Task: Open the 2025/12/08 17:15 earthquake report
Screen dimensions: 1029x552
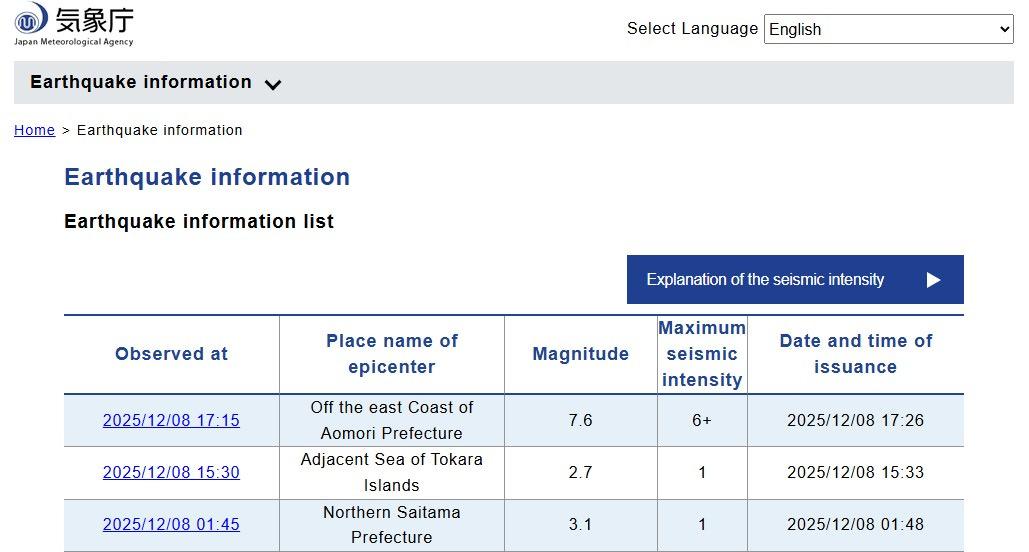Action: (x=171, y=420)
